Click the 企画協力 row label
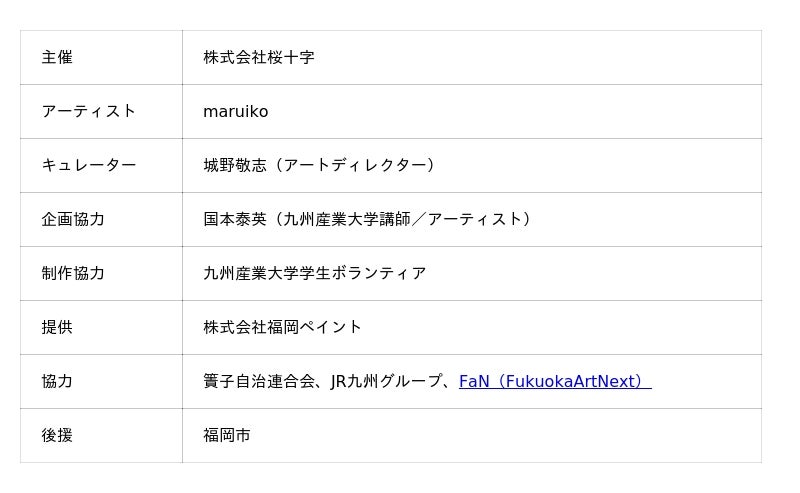Image resolution: width=800 pixels, height=493 pixels. tap(73, 220)
